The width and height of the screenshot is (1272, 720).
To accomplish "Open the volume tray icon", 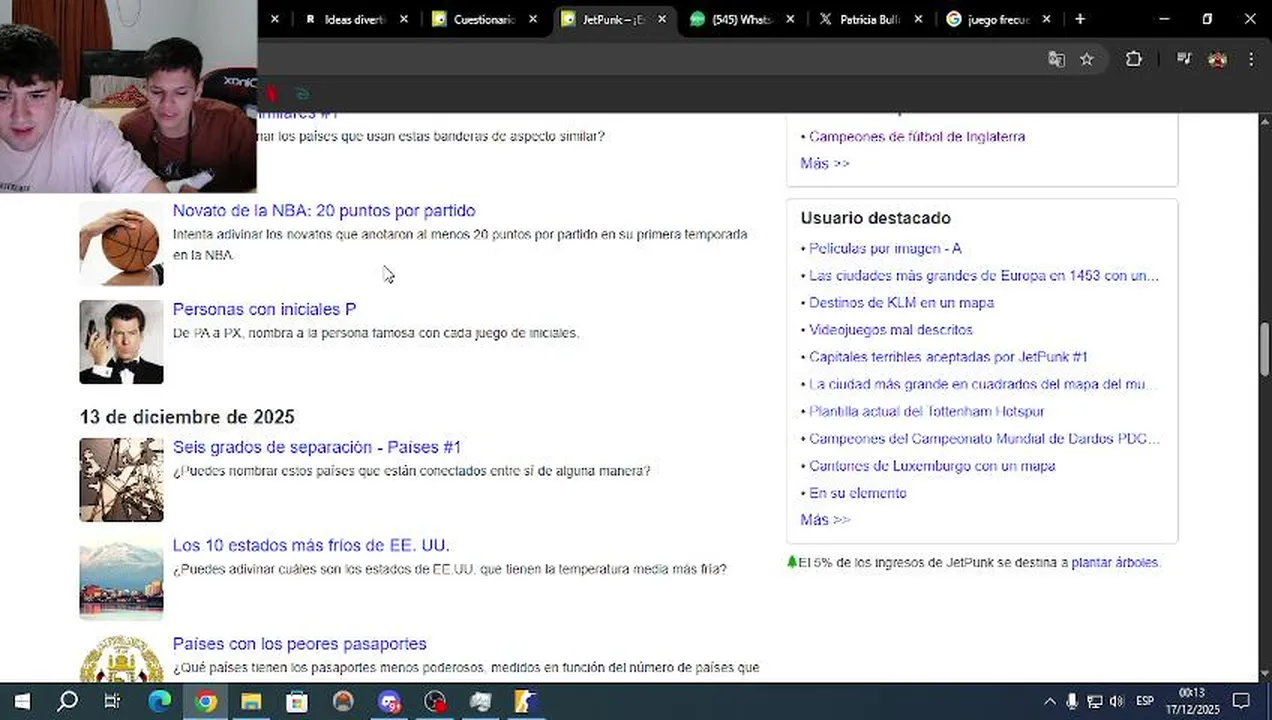I will point(1117,701).
